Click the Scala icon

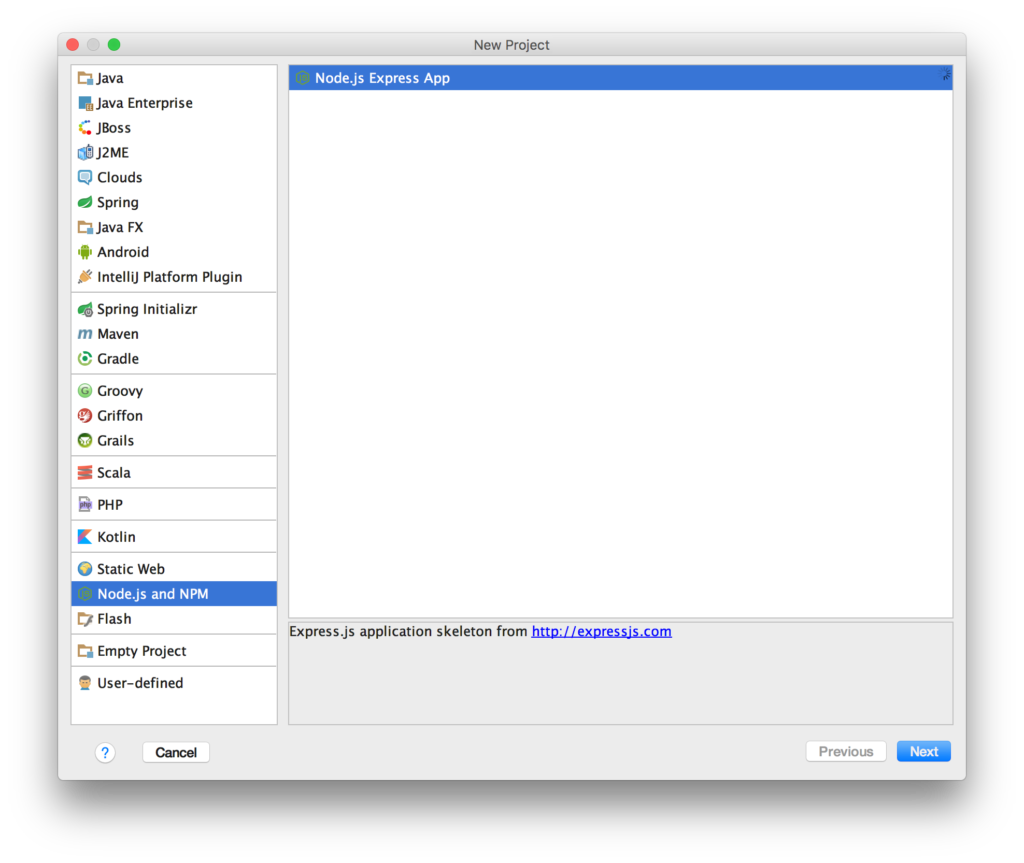[85, 472]
